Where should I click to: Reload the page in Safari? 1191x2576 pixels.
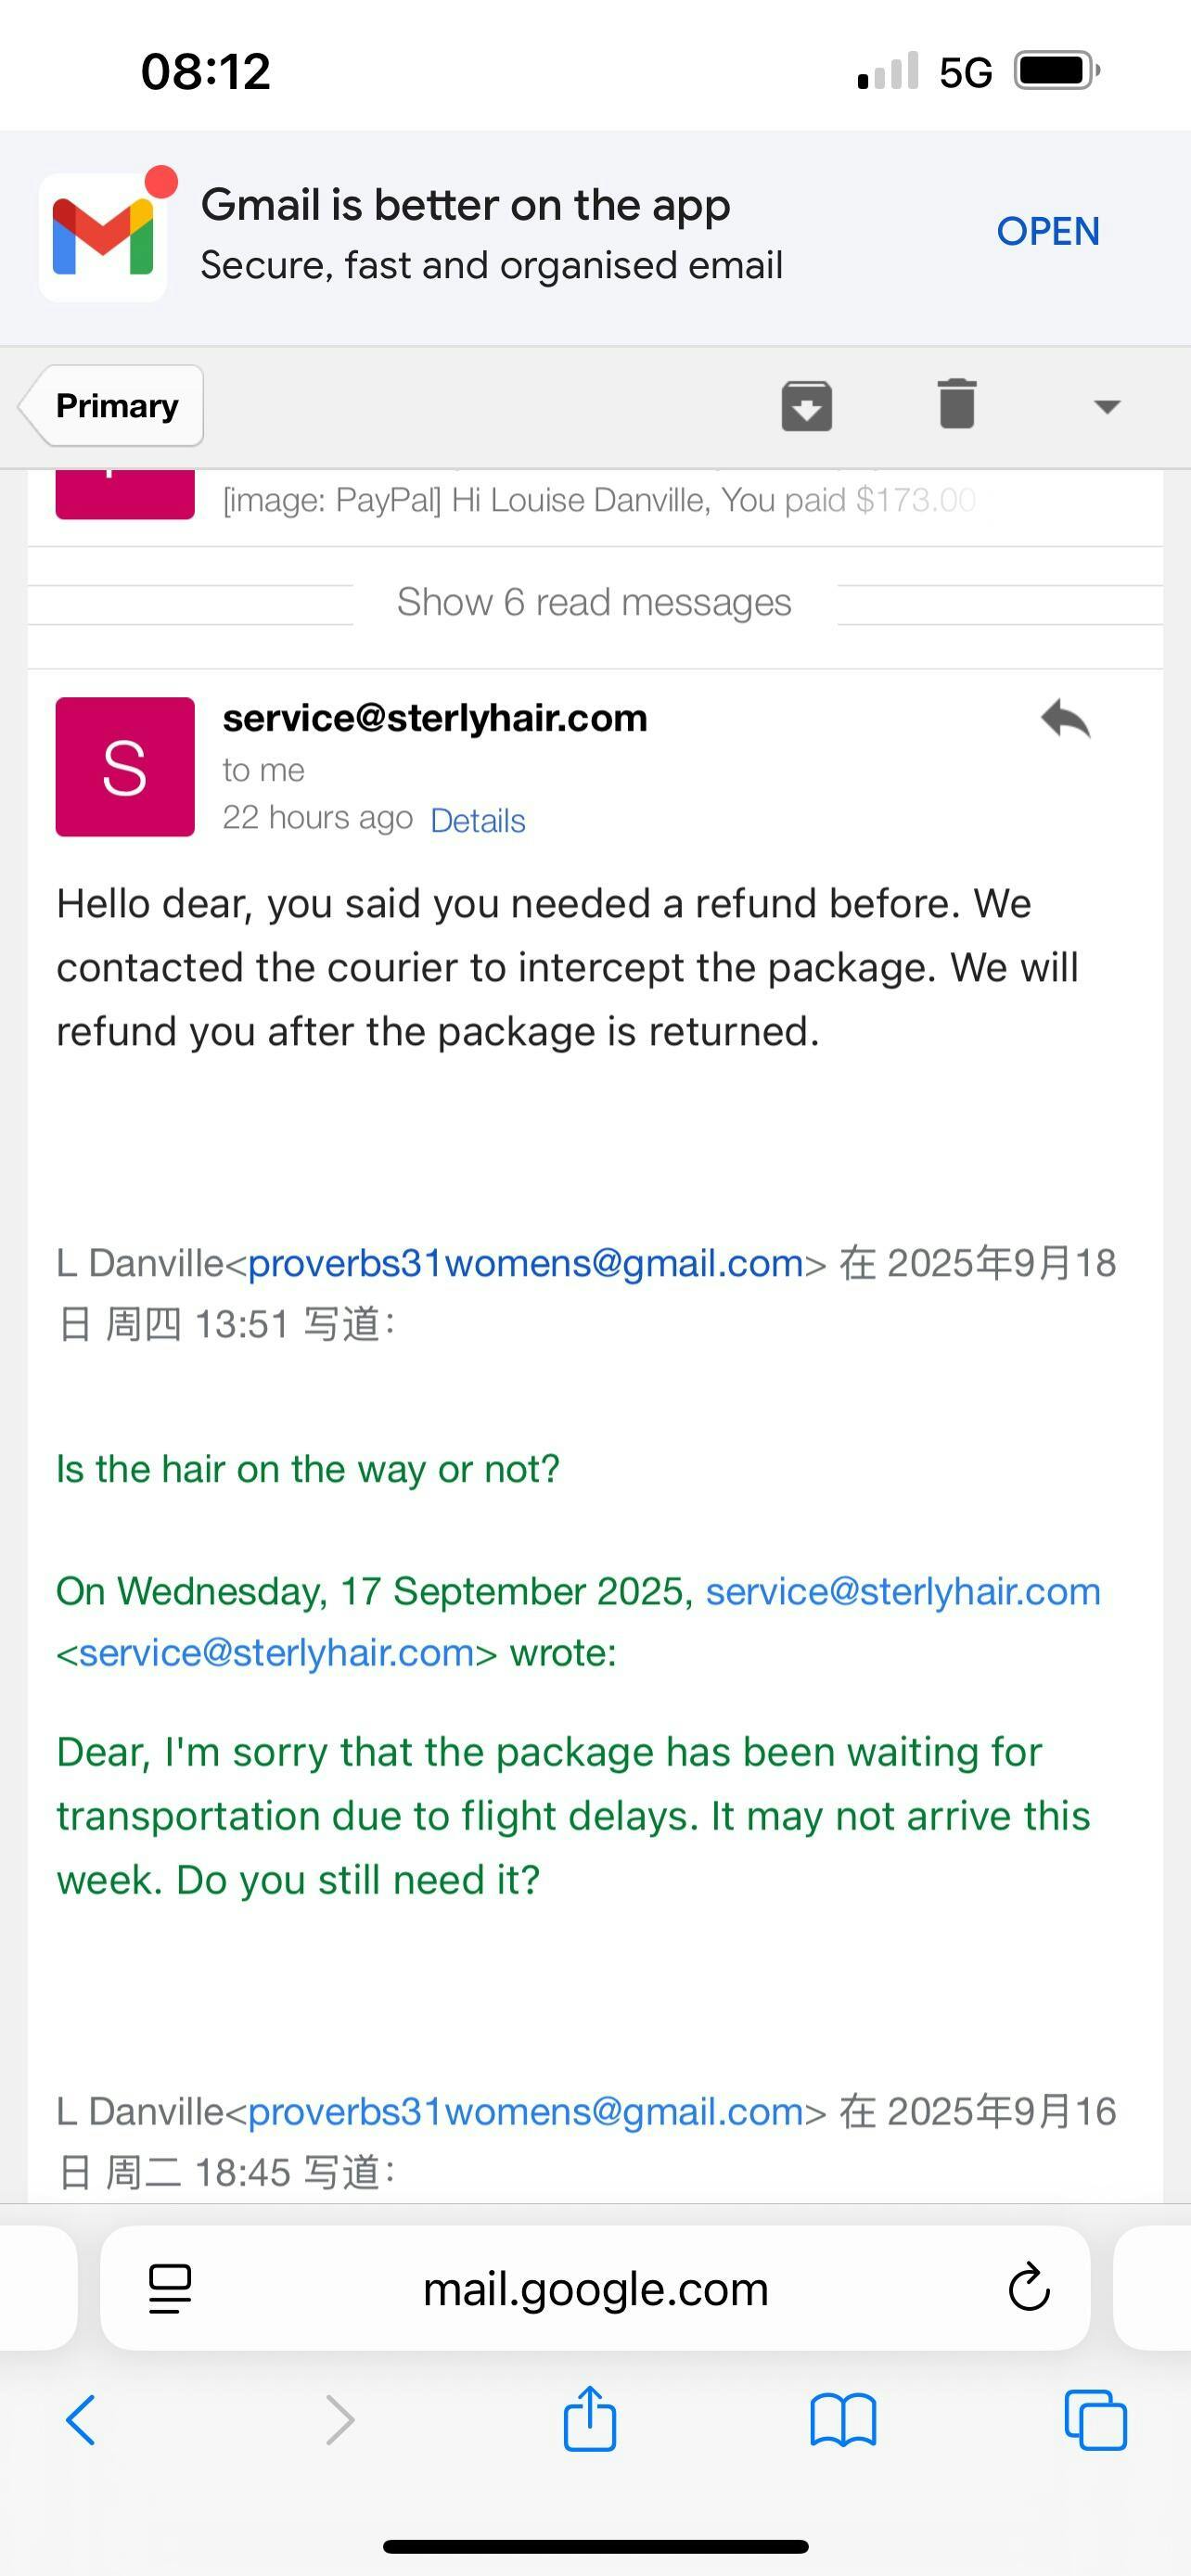pyautogui.click(x=1029, y=2288)
